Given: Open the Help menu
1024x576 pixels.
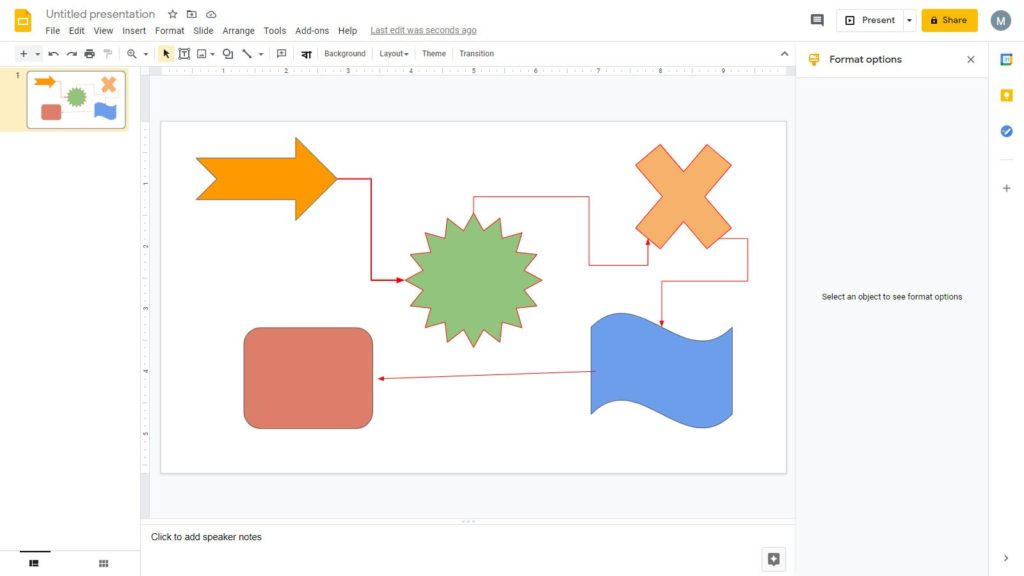Looking at the screenshot, I should (347, 31).
